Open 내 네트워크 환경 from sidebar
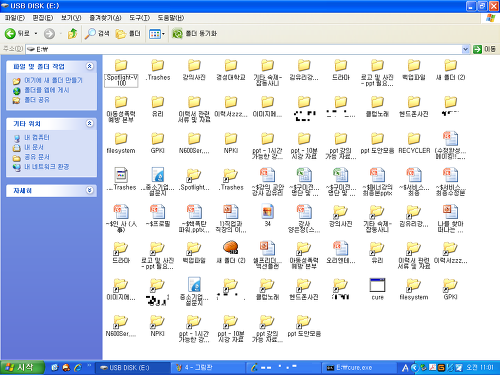Viewport: 500px width, 375px height. (x=47, y=166)
